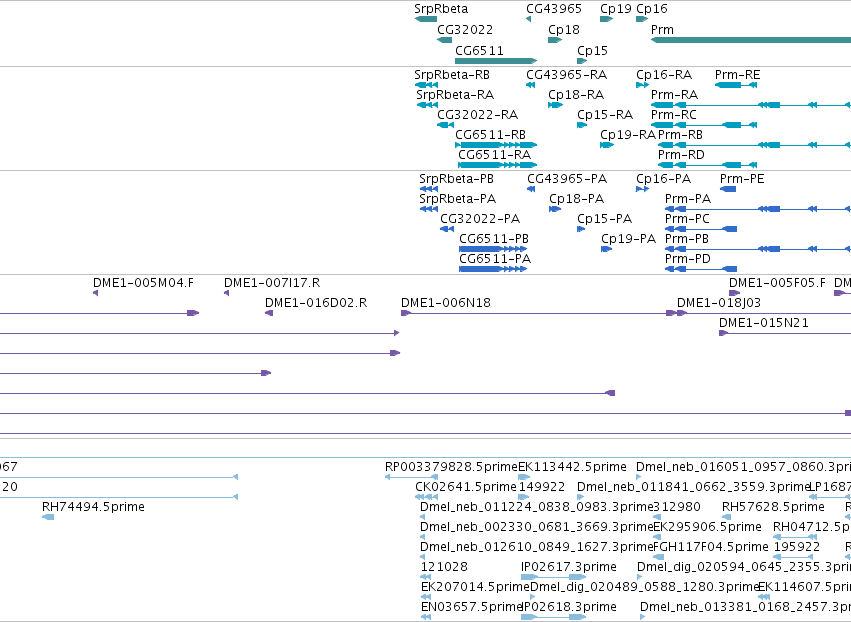Viewport: 851px width, 622px height.
Task: Click the IP02617.3prime EST label
Action: click(569, 567)
